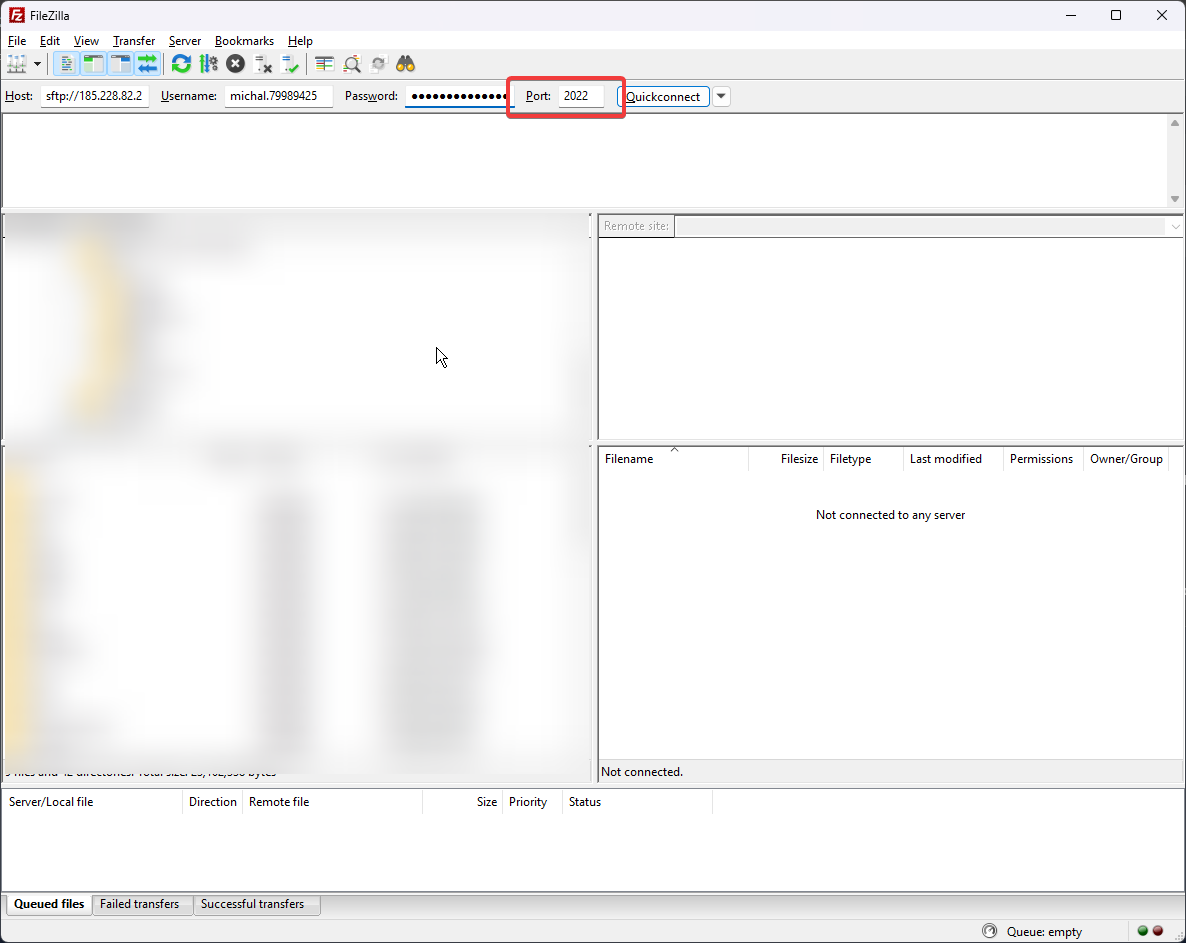Click into the Host input field
1186x943 pixels.
[x=95, y=96]
